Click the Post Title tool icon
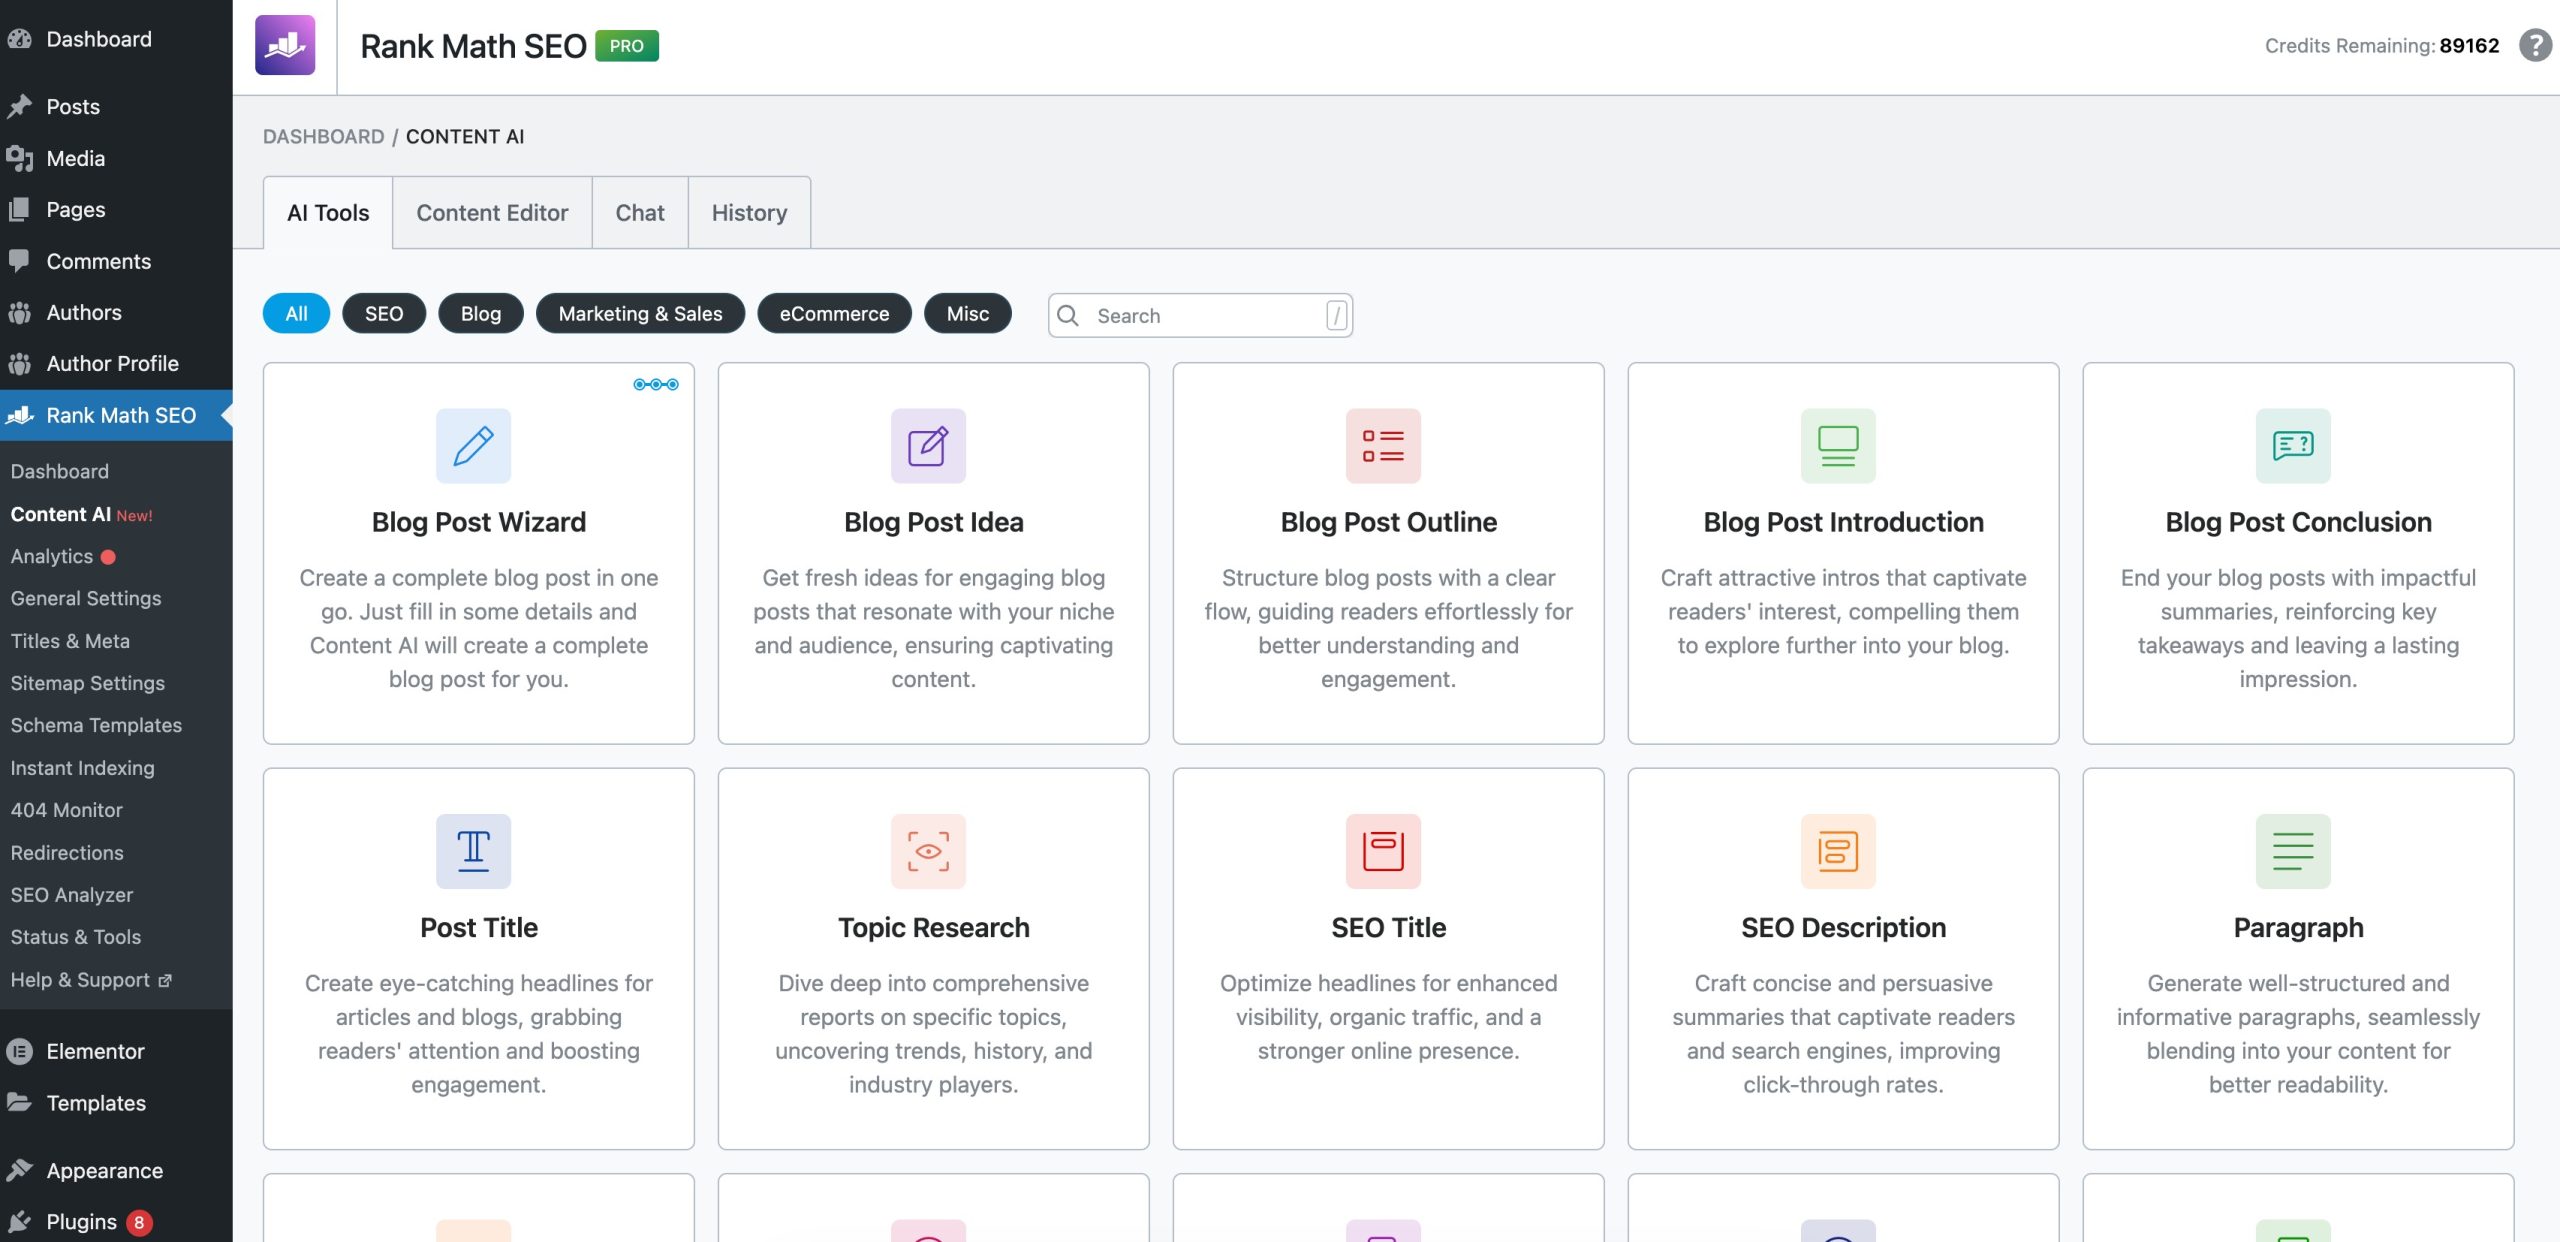 coord(472,851)
